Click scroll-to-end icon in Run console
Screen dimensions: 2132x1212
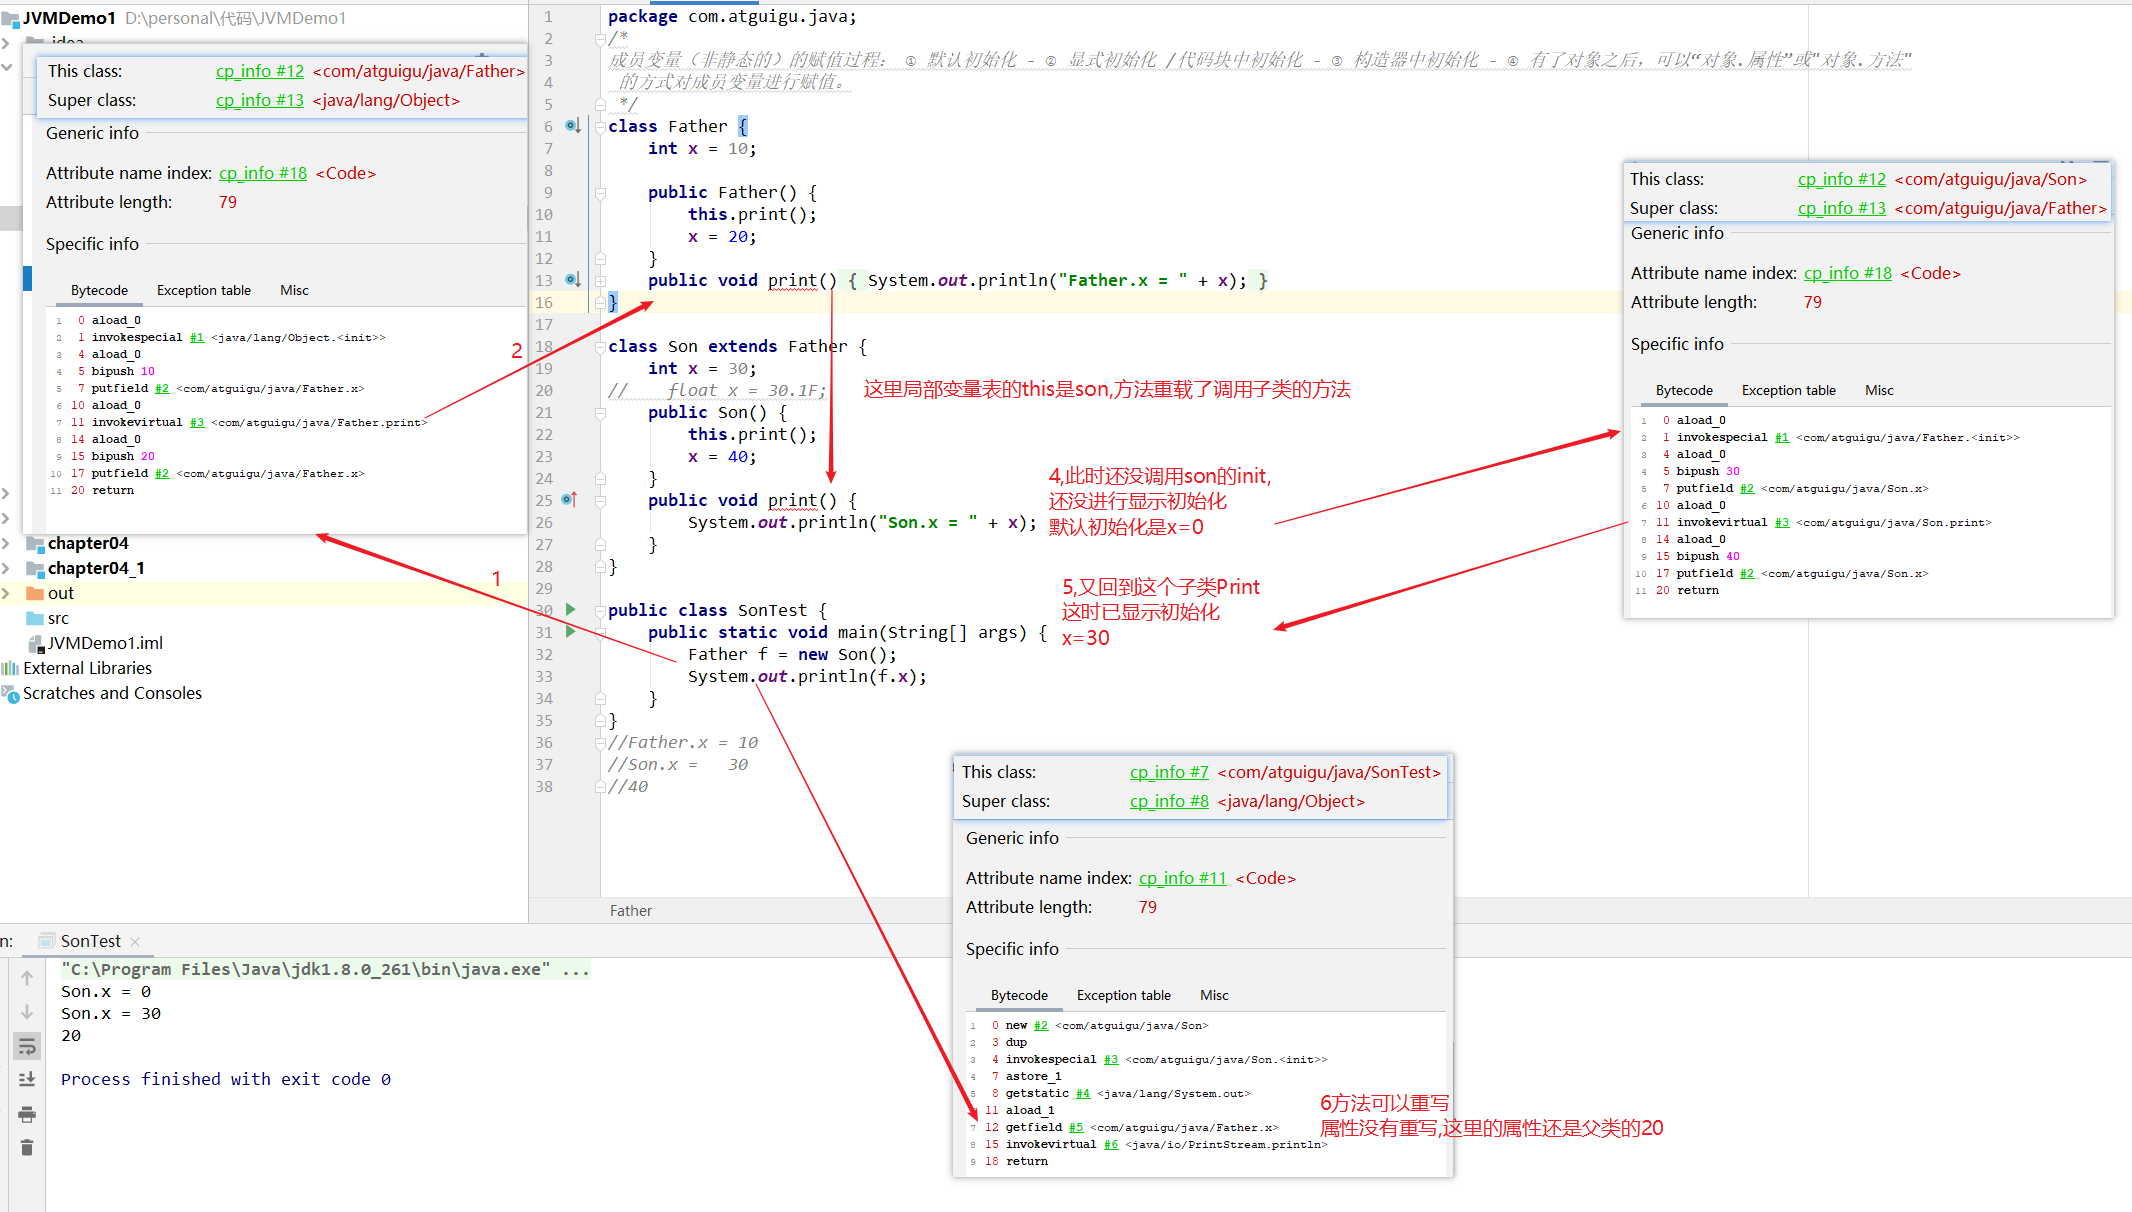[x=27, y=1079]
